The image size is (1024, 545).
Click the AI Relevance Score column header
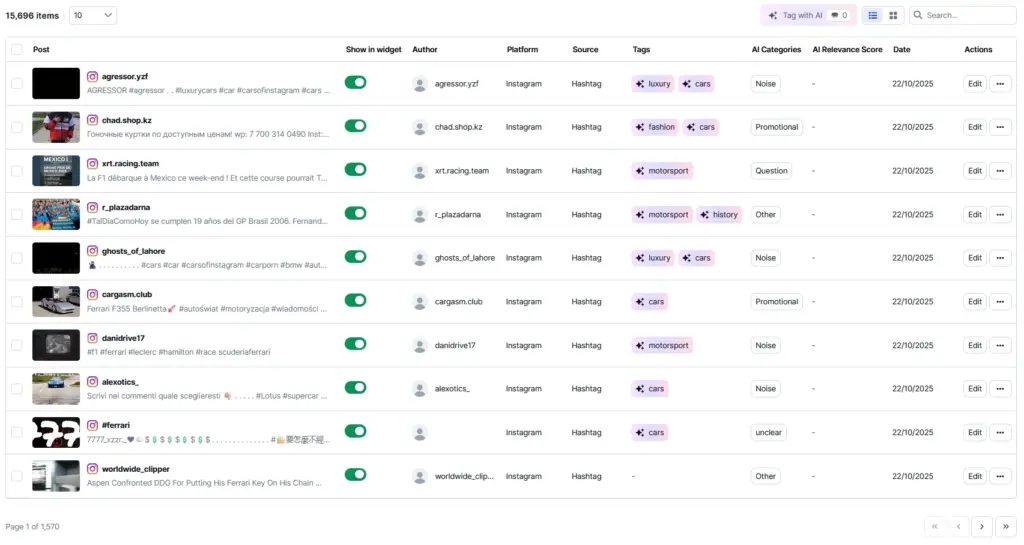847,49
